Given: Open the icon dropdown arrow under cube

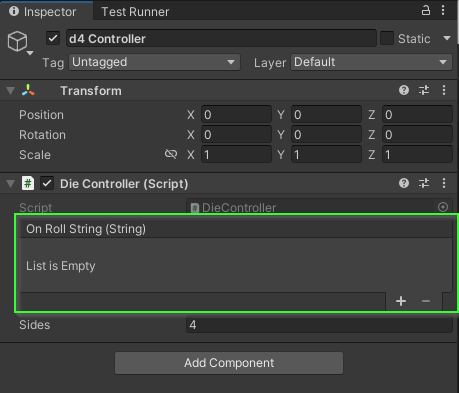Looking at the screenshot, I should [x=30, y=53].
